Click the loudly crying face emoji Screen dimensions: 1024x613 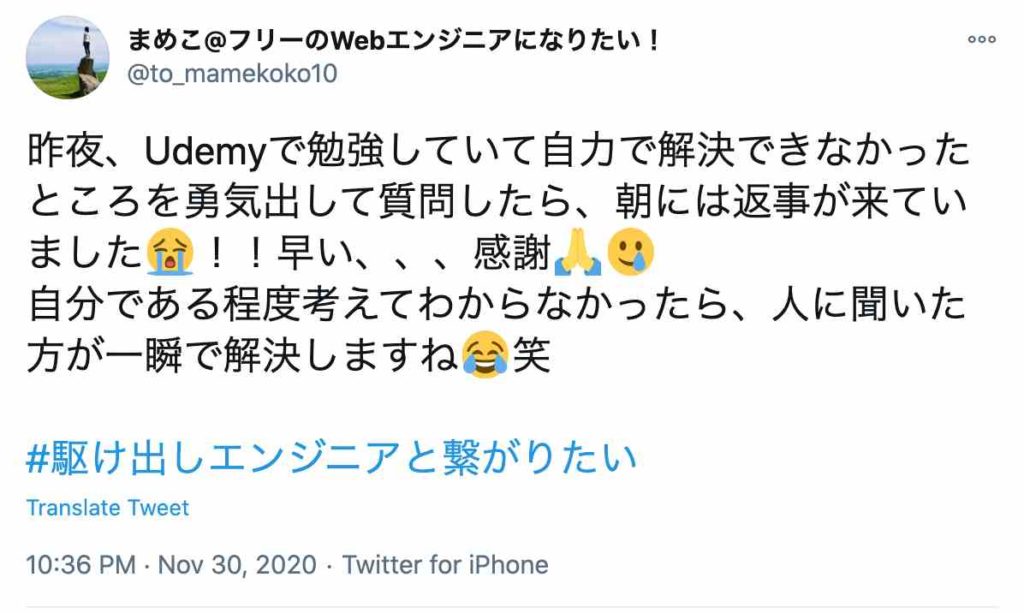point(170,252)
